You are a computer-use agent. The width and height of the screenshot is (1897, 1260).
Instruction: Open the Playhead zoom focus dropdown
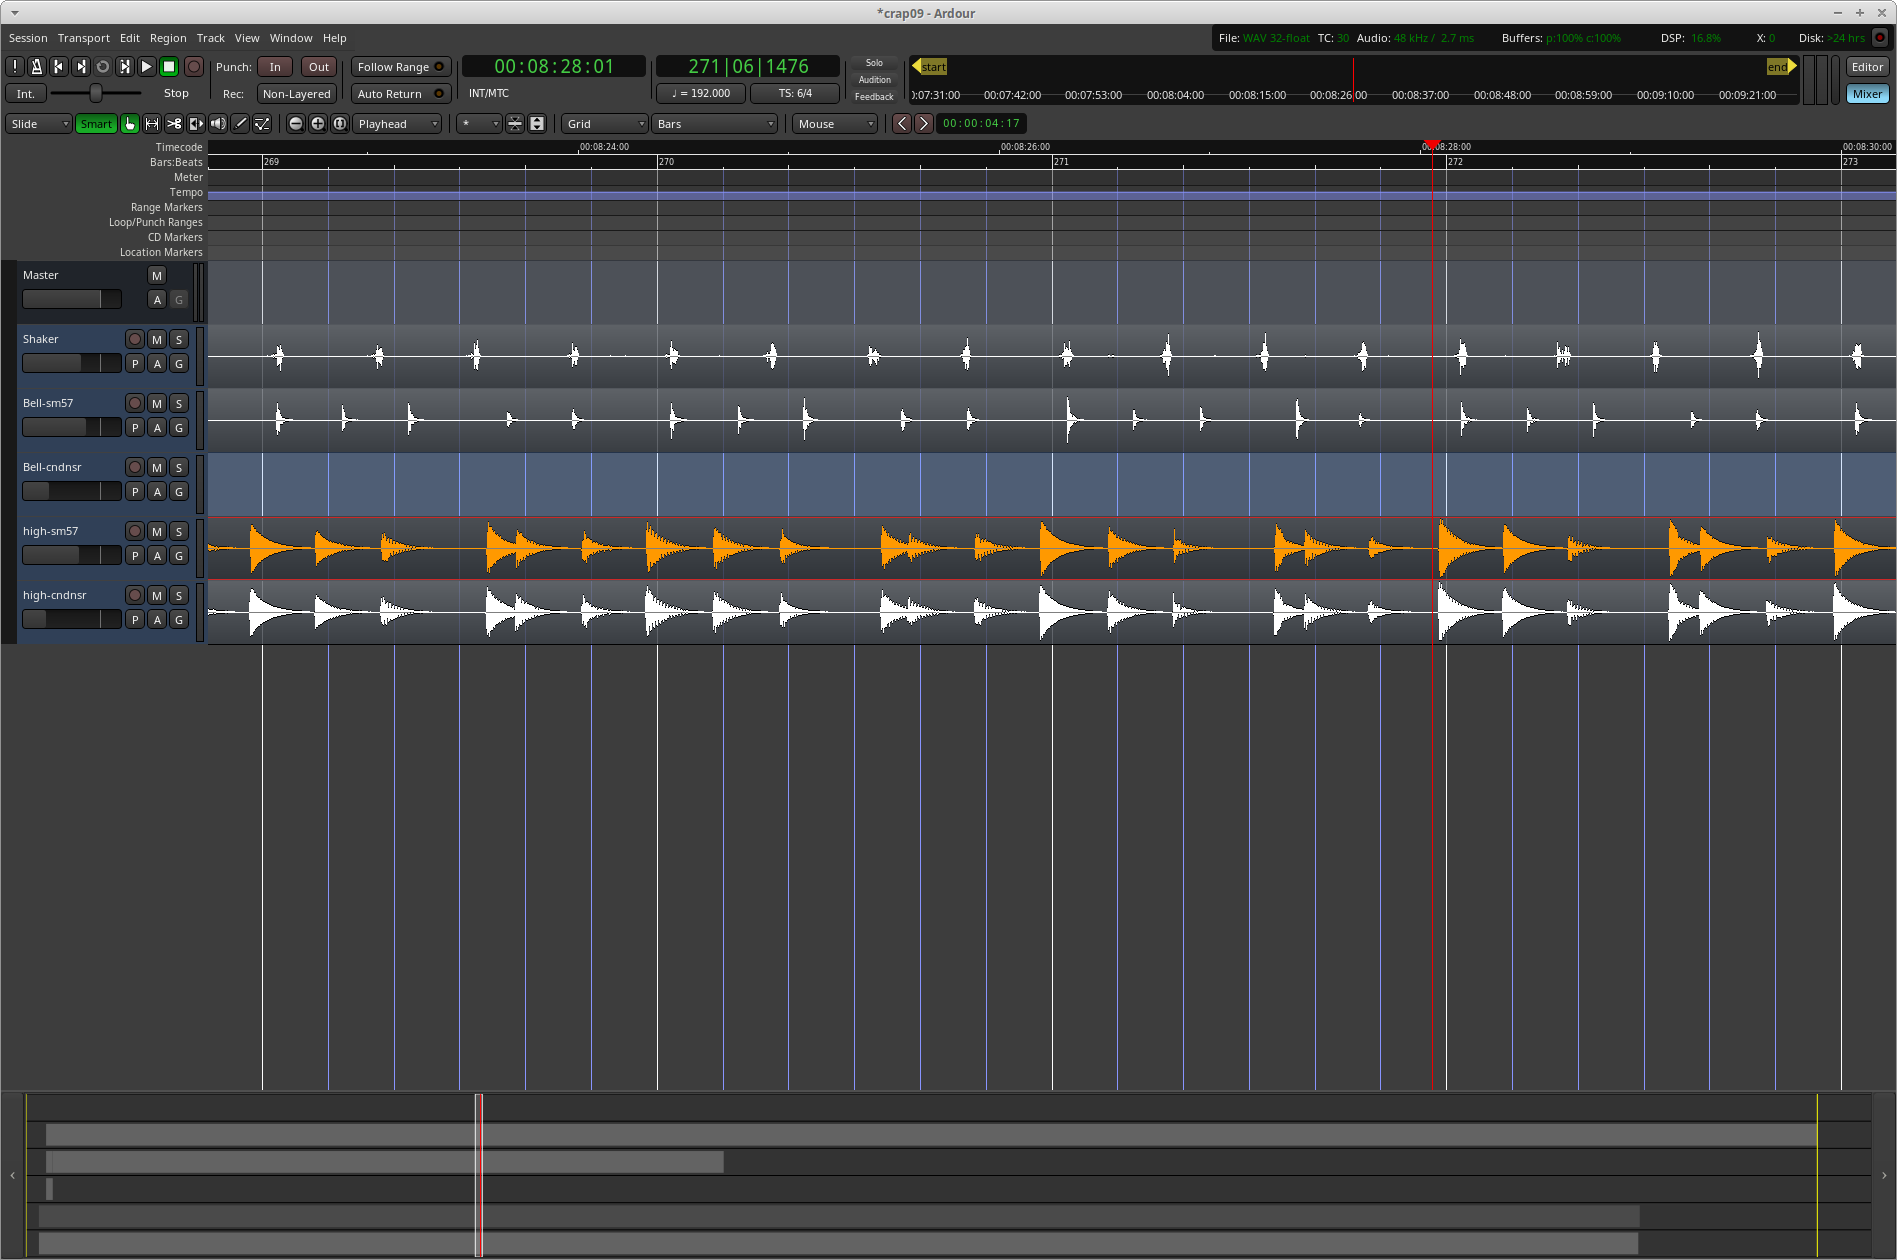click(x=398, y=124)
